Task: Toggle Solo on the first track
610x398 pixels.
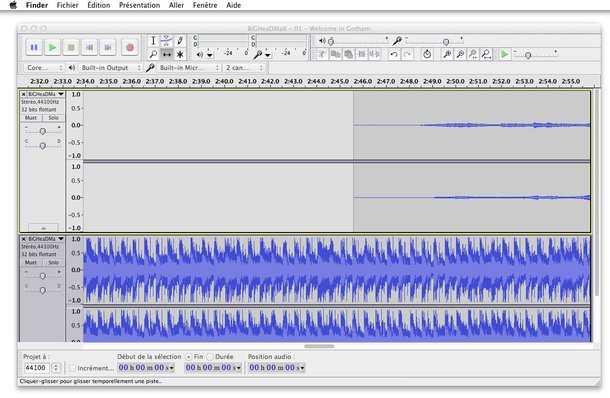Action: [x=54, y=117]
